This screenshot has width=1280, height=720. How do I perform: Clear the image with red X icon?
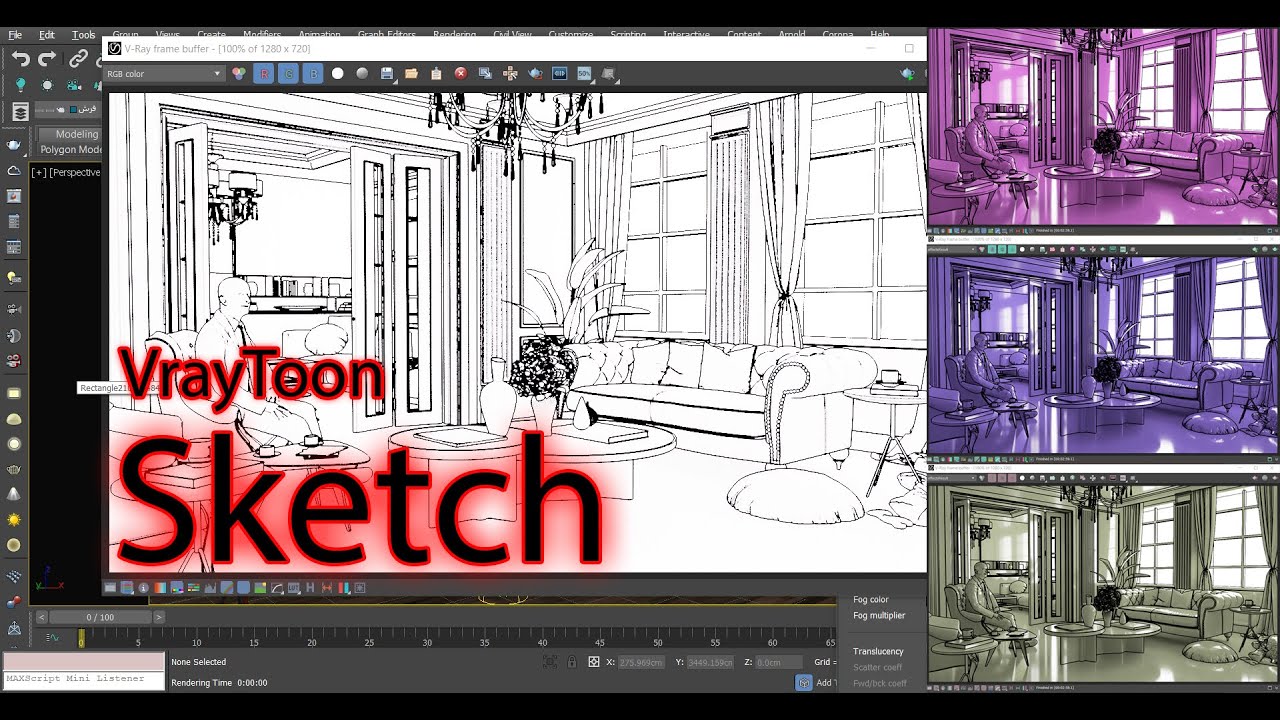click(x=461, y=73)
